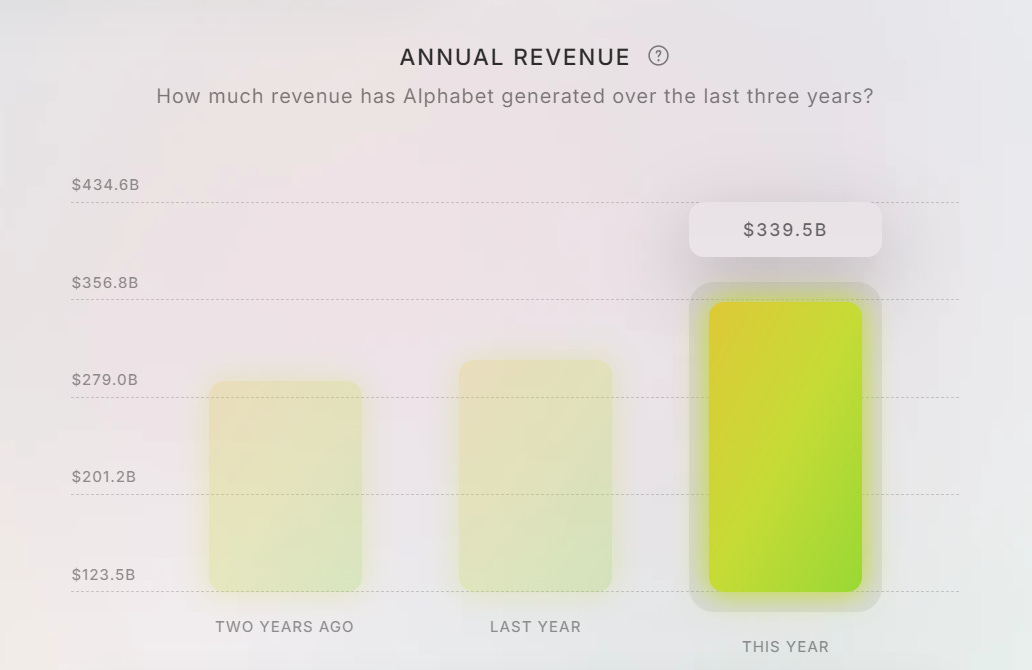
Task: Select the highlighted This Year revenue bar
Action: (x=785, y=447)
